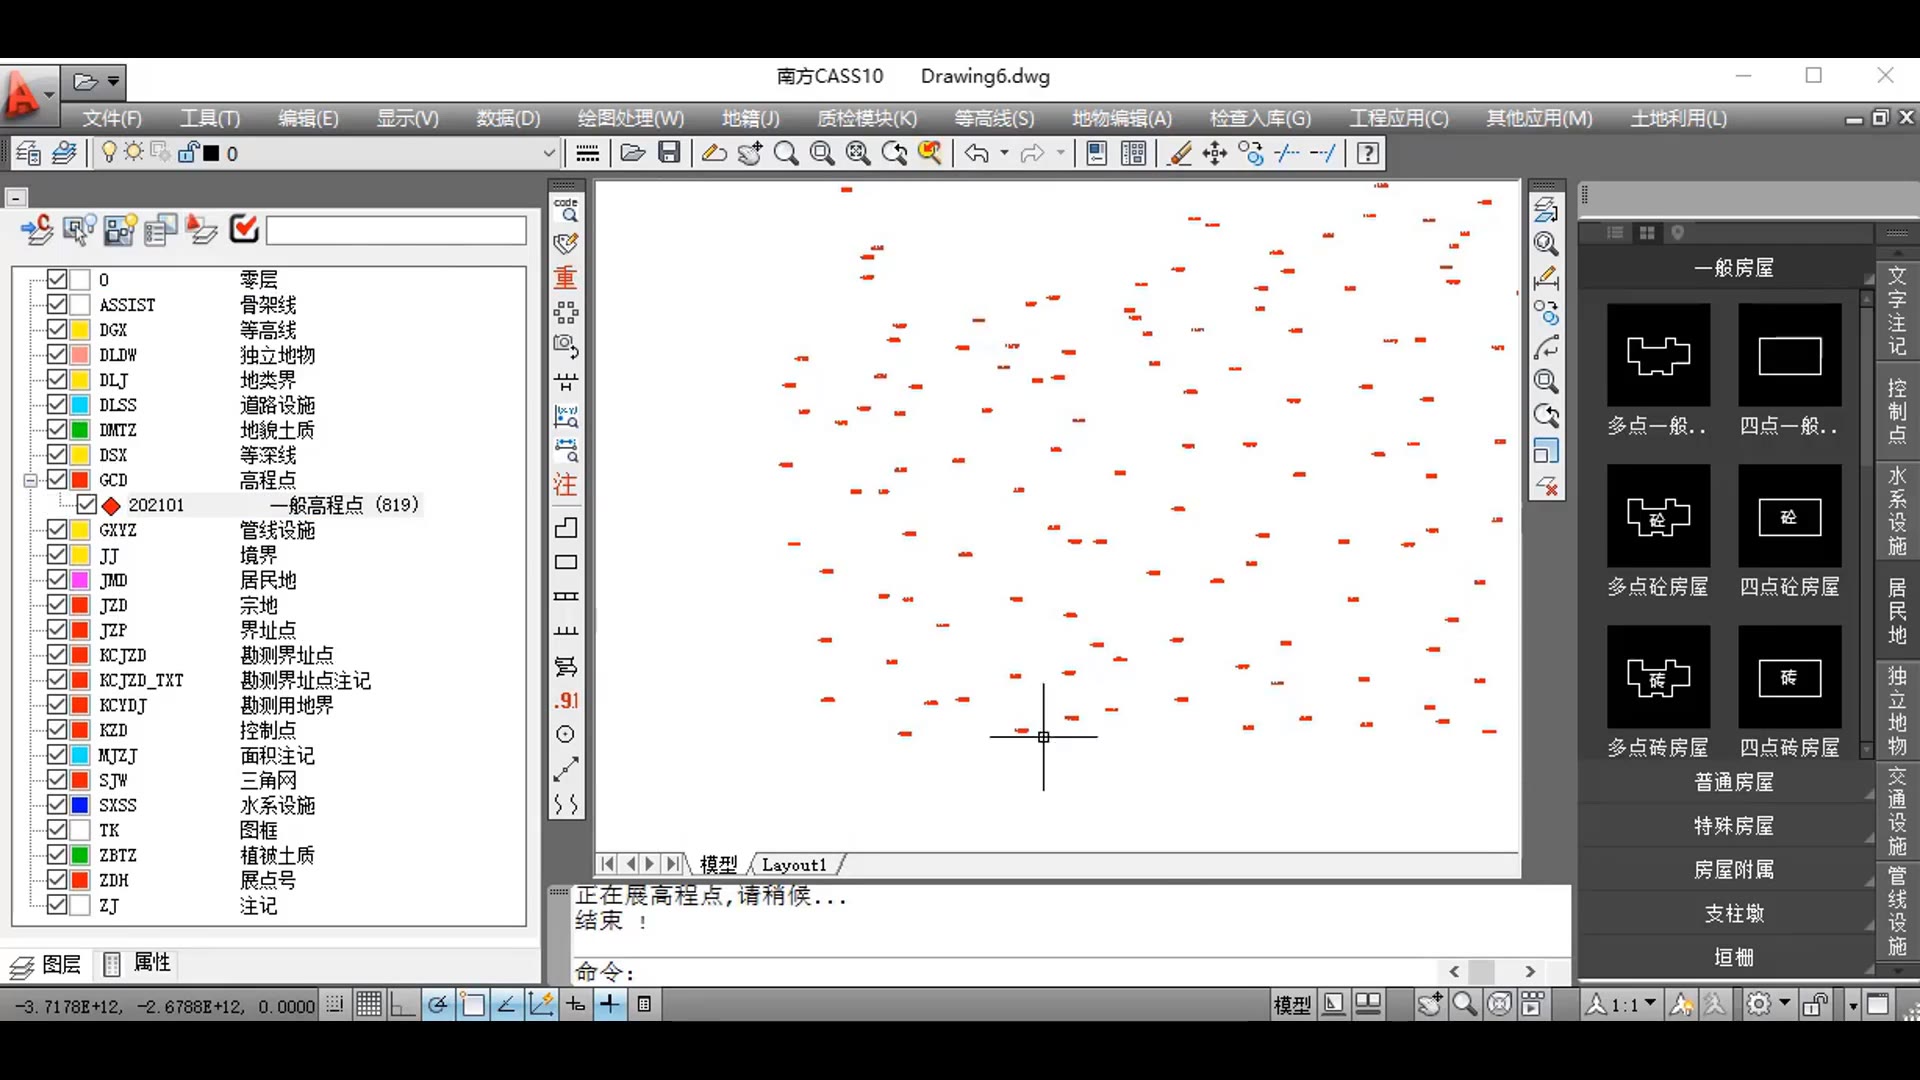The width and height of the screenshot is (1920, 1080).
Task: Uncheck the DGX 等高线 layer checkbox
Action: pos(57,329)
